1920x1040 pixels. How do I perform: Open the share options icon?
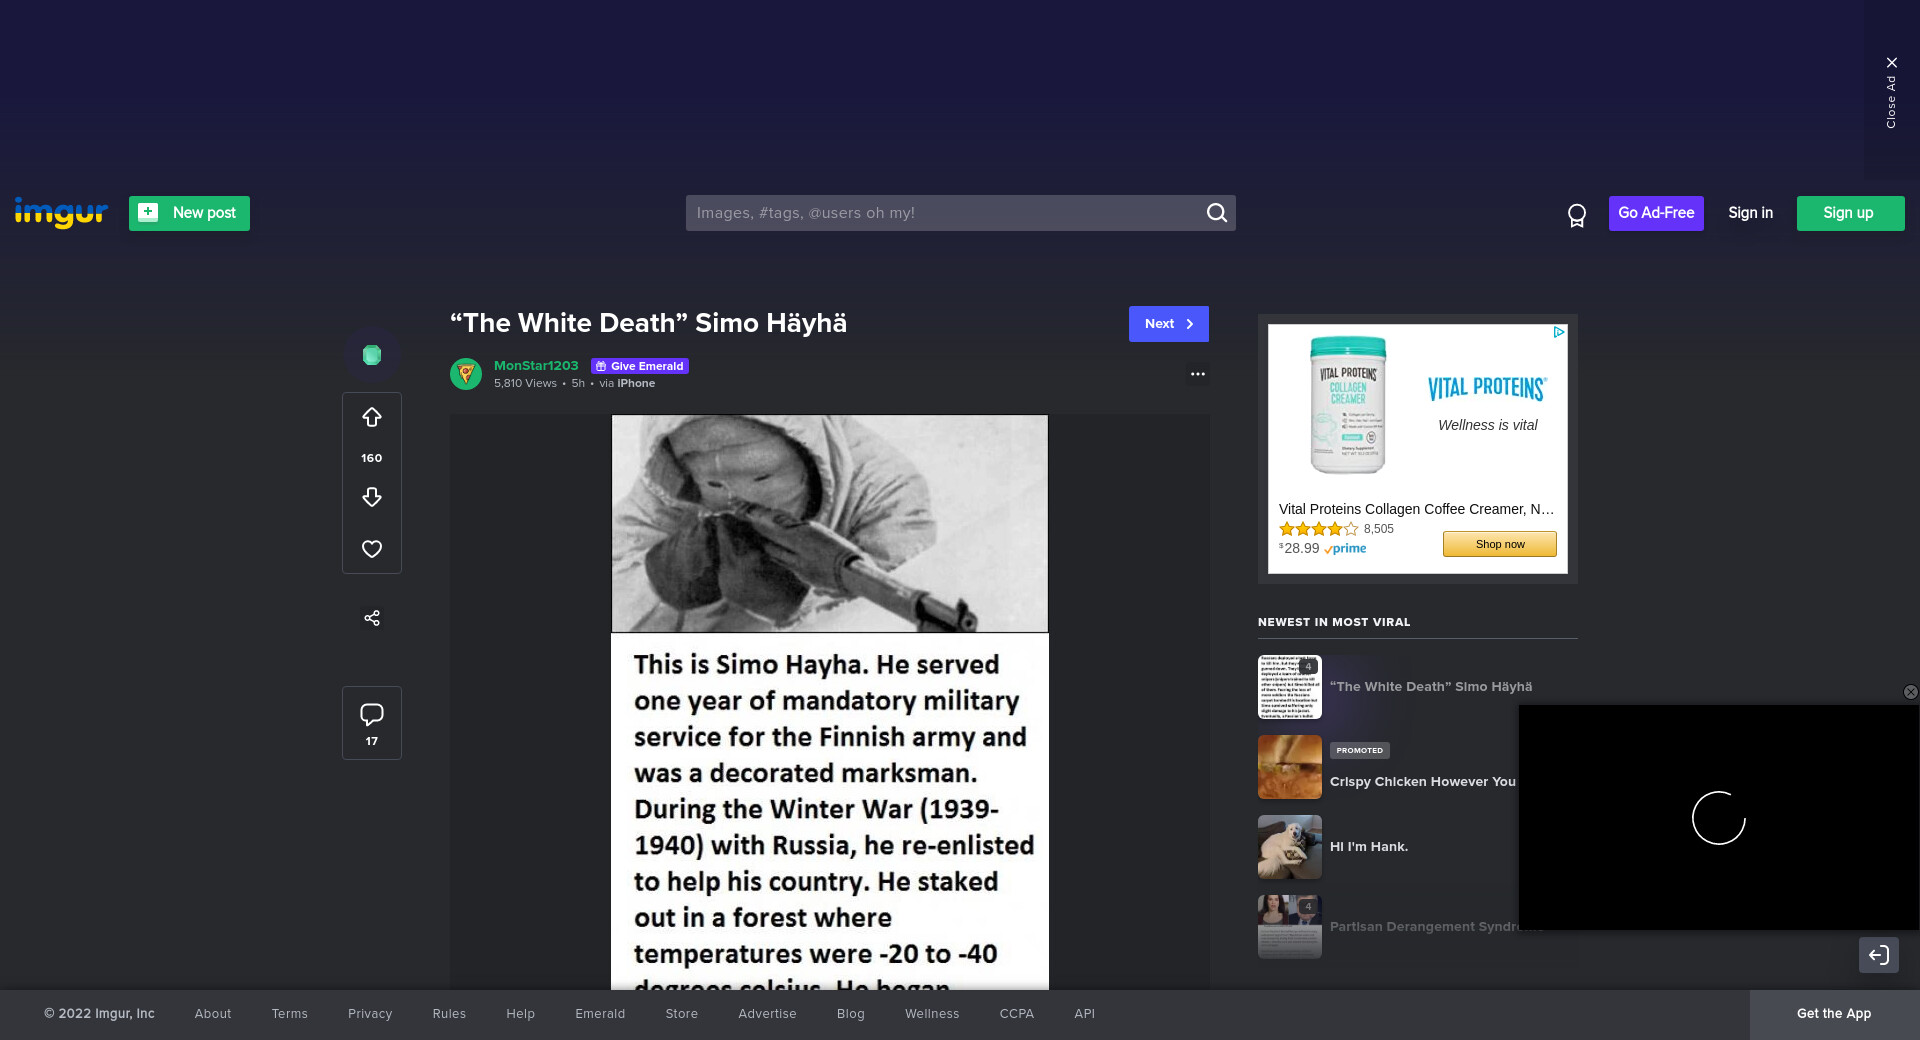pos(372,618)
